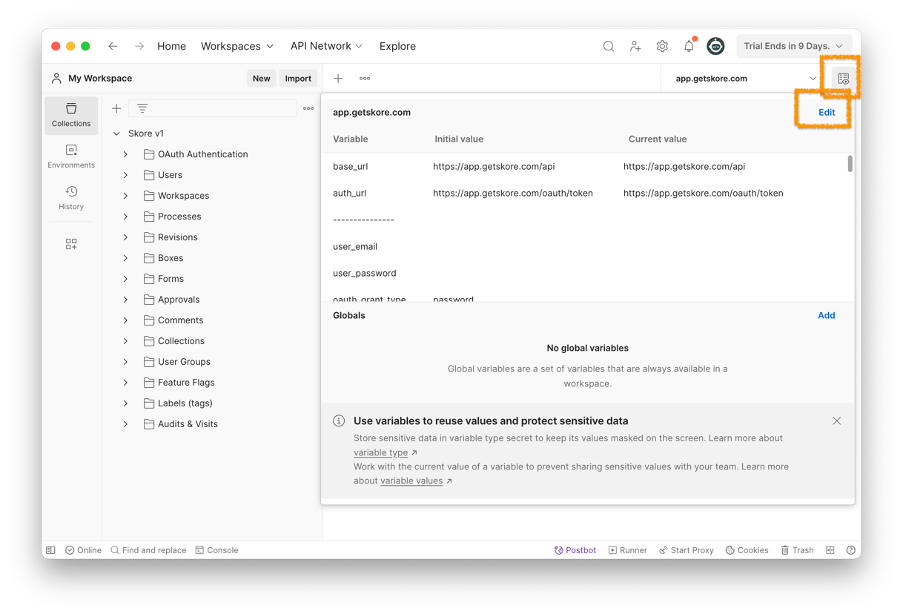Image resolution: width=904 pixels, height=614 pixels.
Task: Open the user avatar menu
Action: (715, 46)
